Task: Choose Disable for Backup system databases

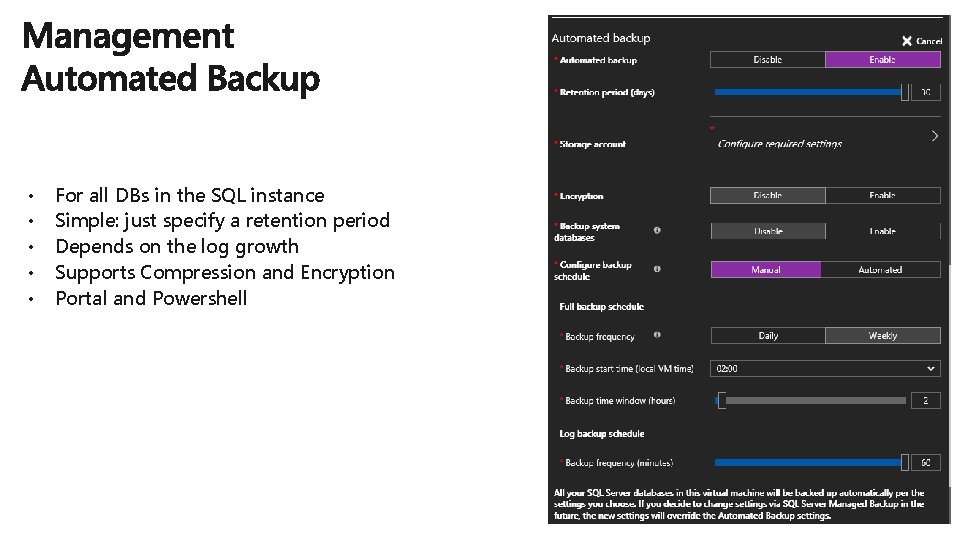Action: click(x=768, y=231)
